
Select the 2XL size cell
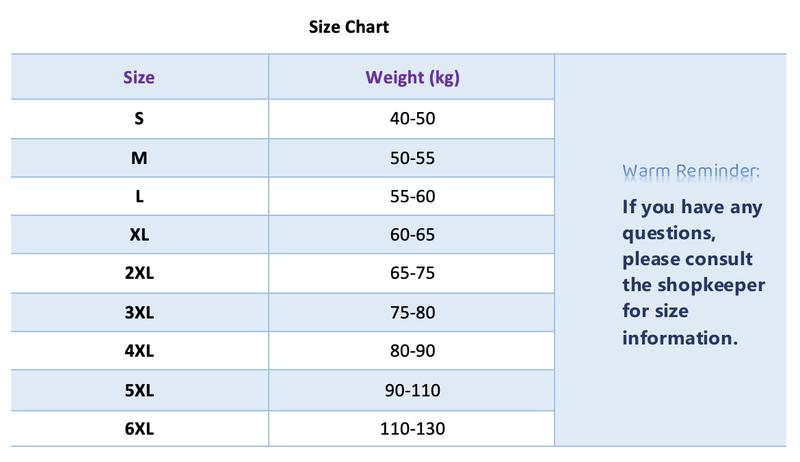[x=139, y=273]
